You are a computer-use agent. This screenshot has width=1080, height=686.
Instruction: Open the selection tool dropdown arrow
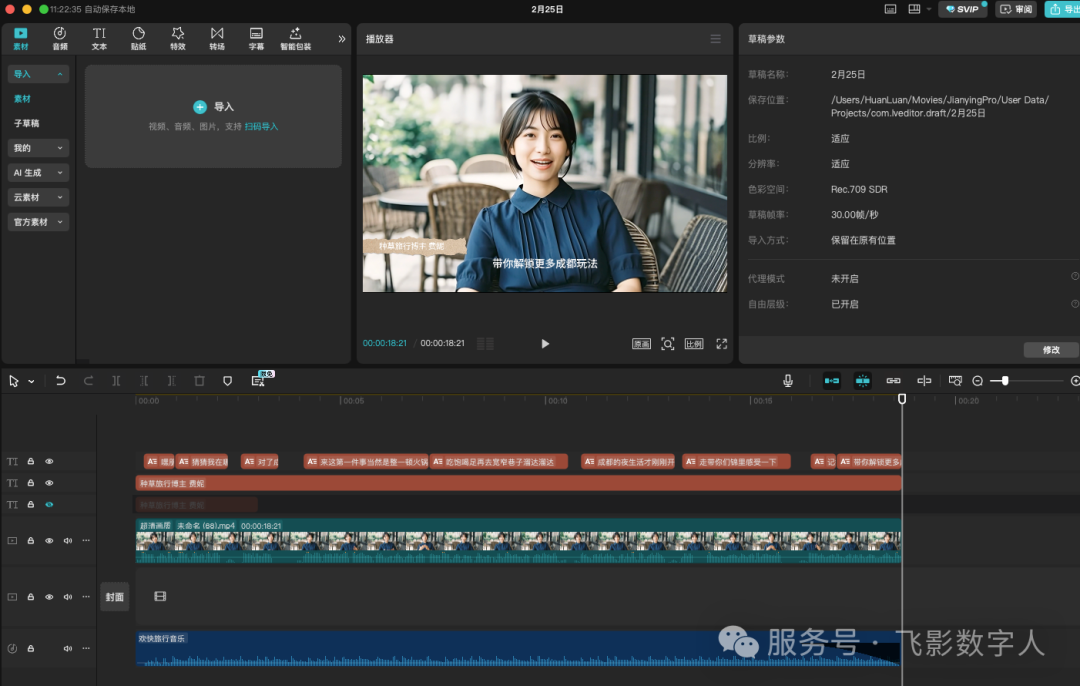click(31, 382)
